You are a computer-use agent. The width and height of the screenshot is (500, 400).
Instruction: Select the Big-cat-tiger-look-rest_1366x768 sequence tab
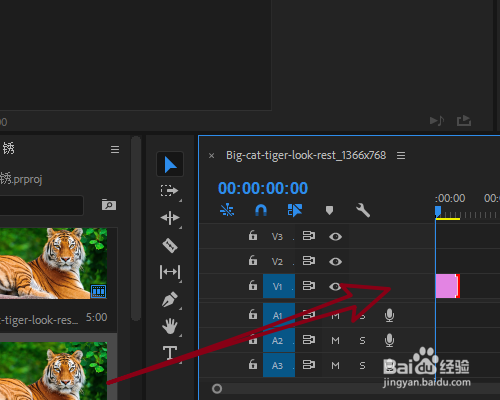click(306, 155)
